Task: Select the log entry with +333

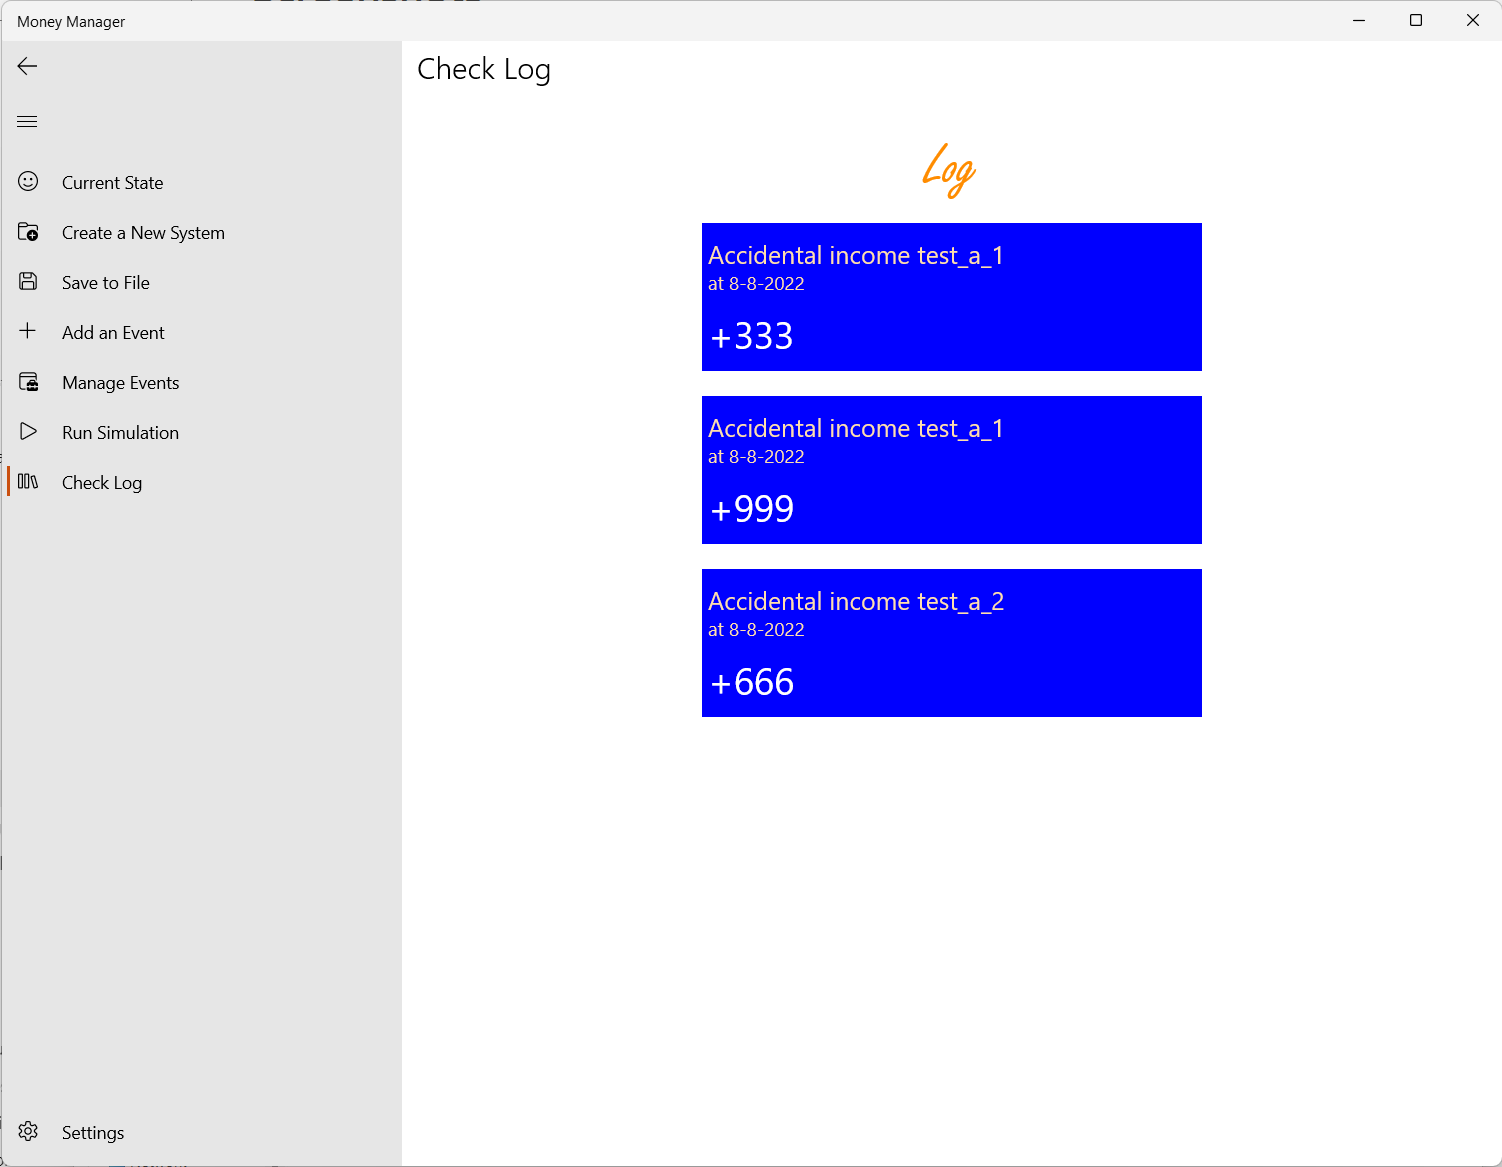Action: (x=951, y=297)
